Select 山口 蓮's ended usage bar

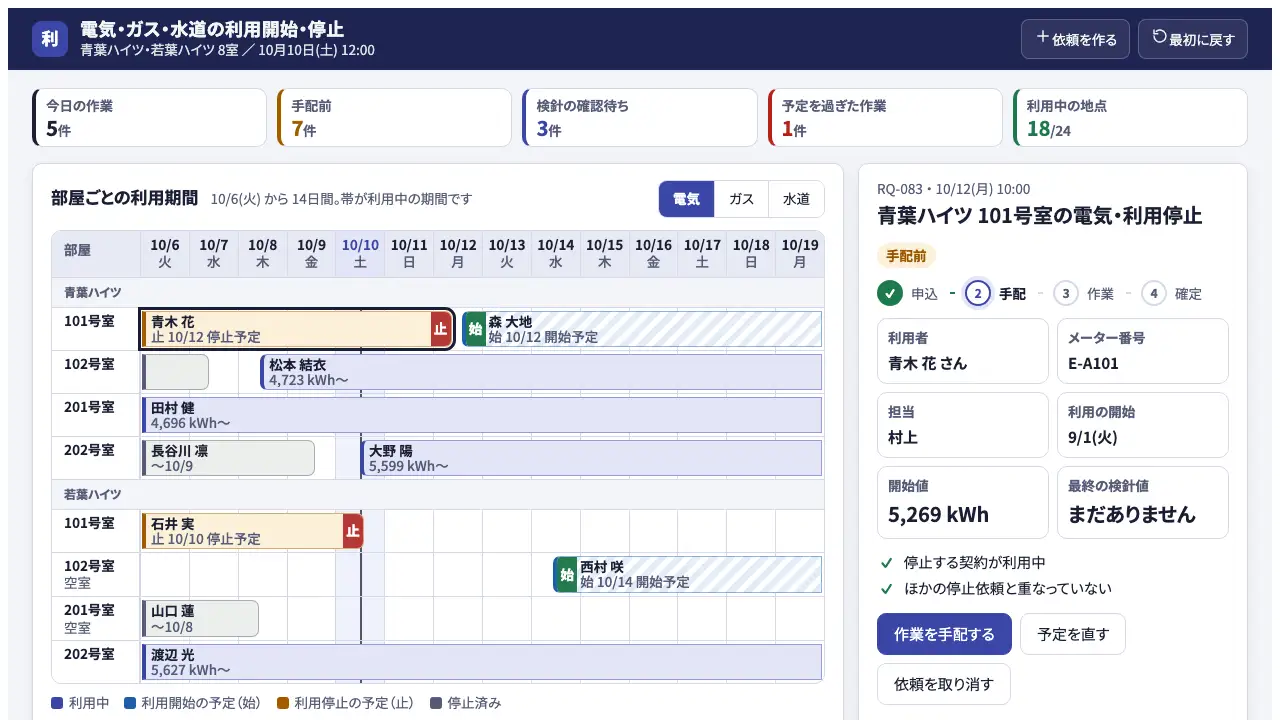pos(200,618)
